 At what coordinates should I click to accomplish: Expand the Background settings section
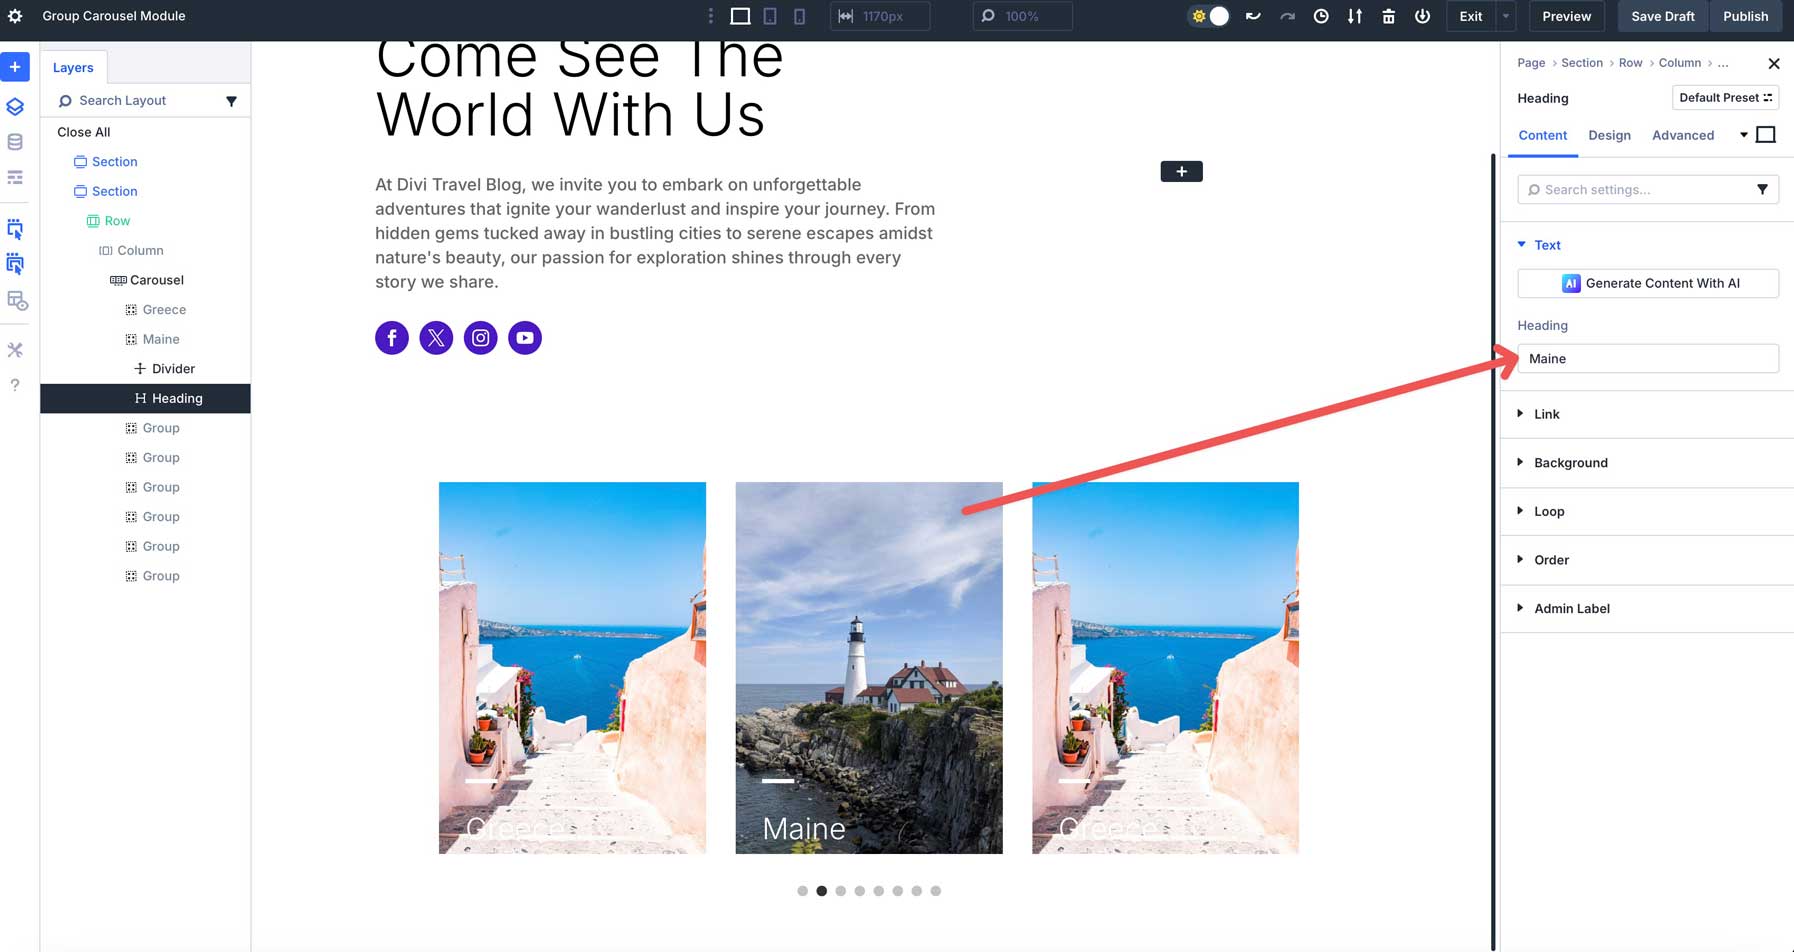1570,462
